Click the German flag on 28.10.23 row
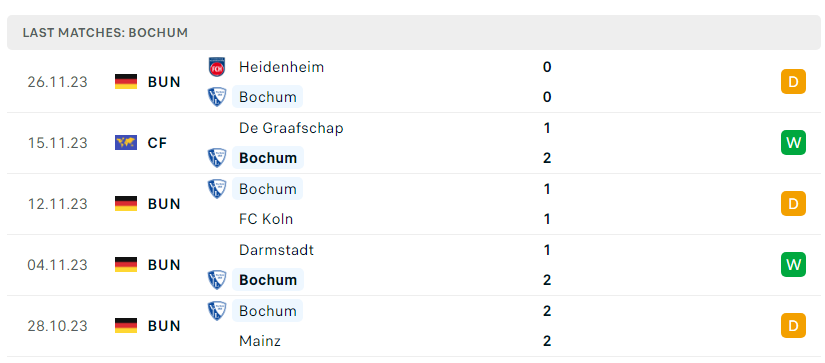Image resolution: width=825 pixels, height=363 pixels. (x=126, y=326)
